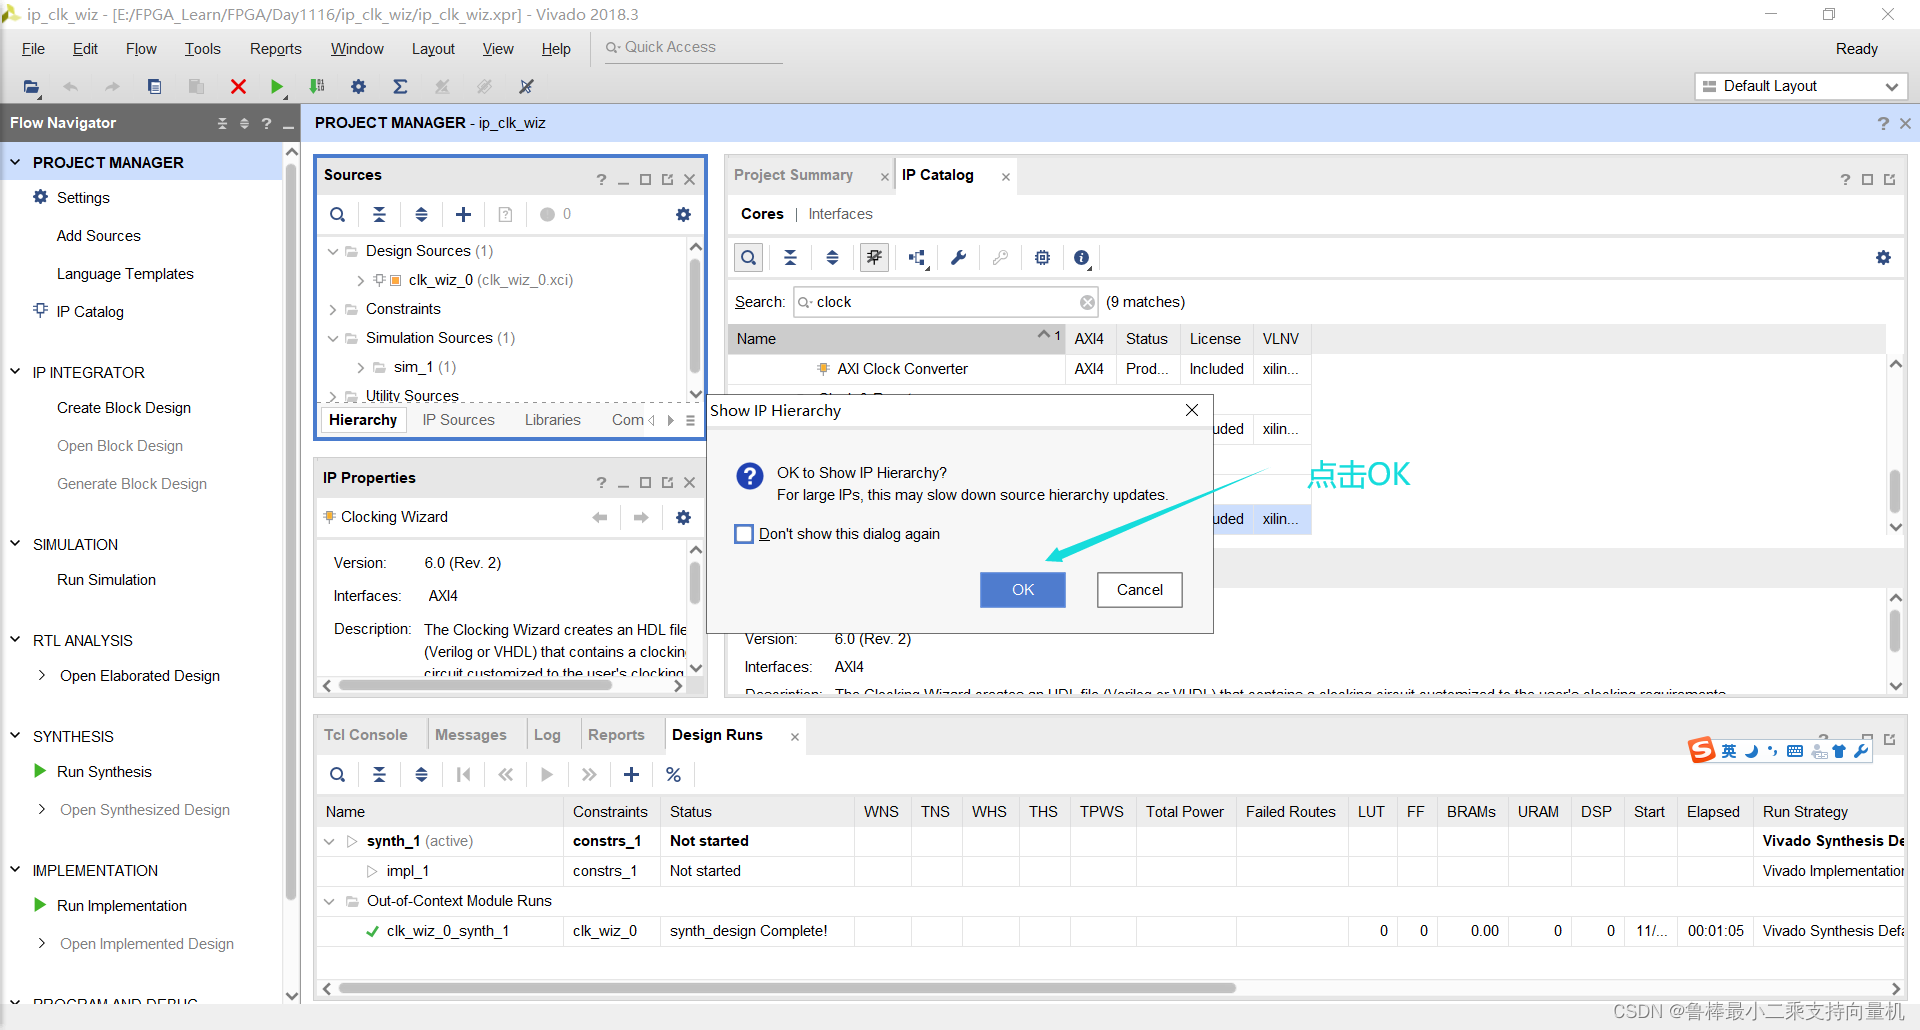Open Settings gear in main toolbar
The width and height of the screenshot is (1920, 1030).
click(x=358, y=87)
